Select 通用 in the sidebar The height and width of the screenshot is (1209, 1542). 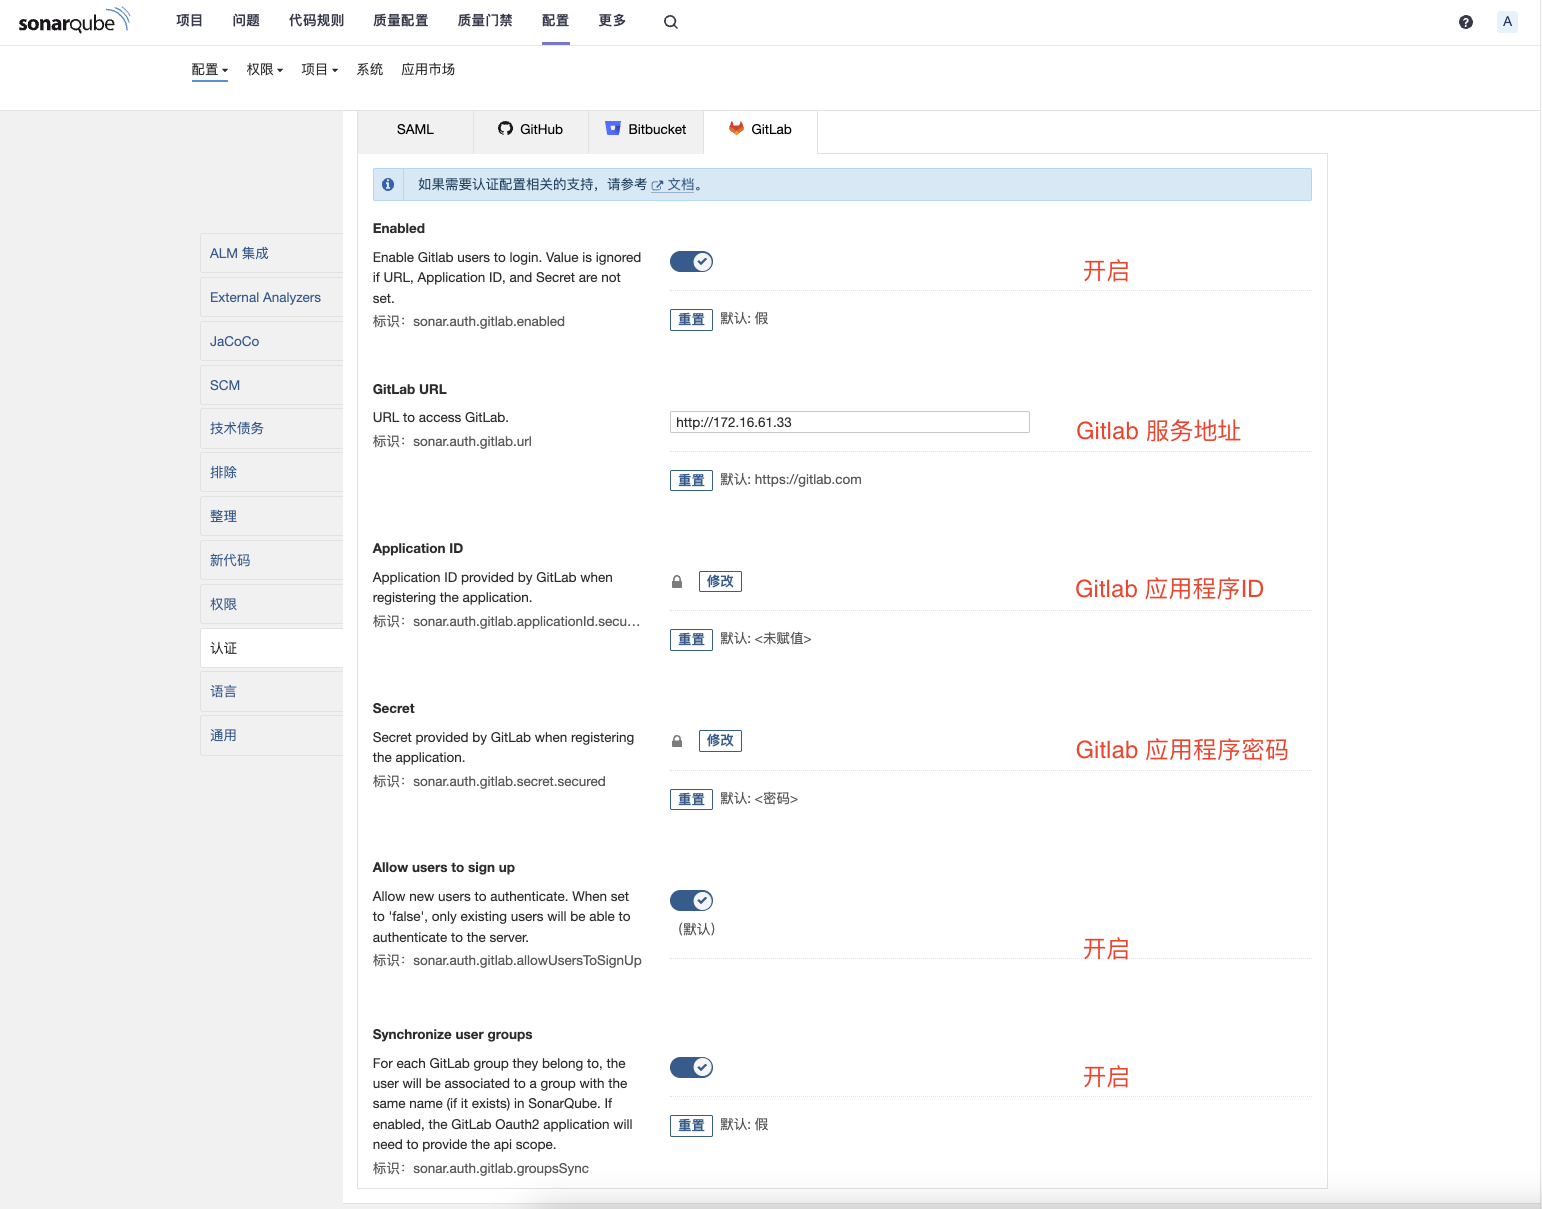(272, 736)
